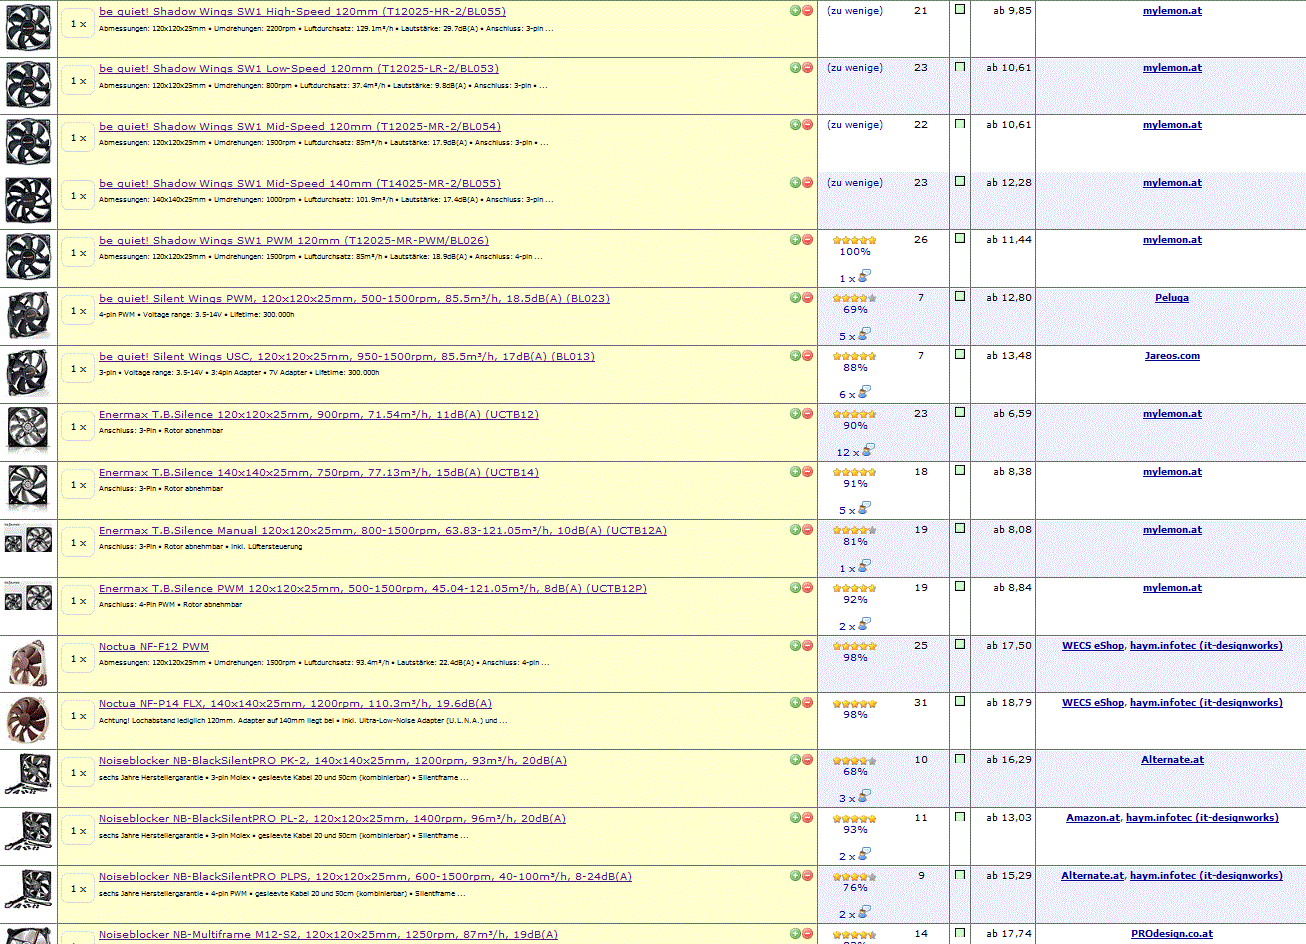Screen dimensions: 1306x944
Task: Click green plus icon for Shadow Wings SW1 Mid-Speed 140mm
Action: coord(795,183)
